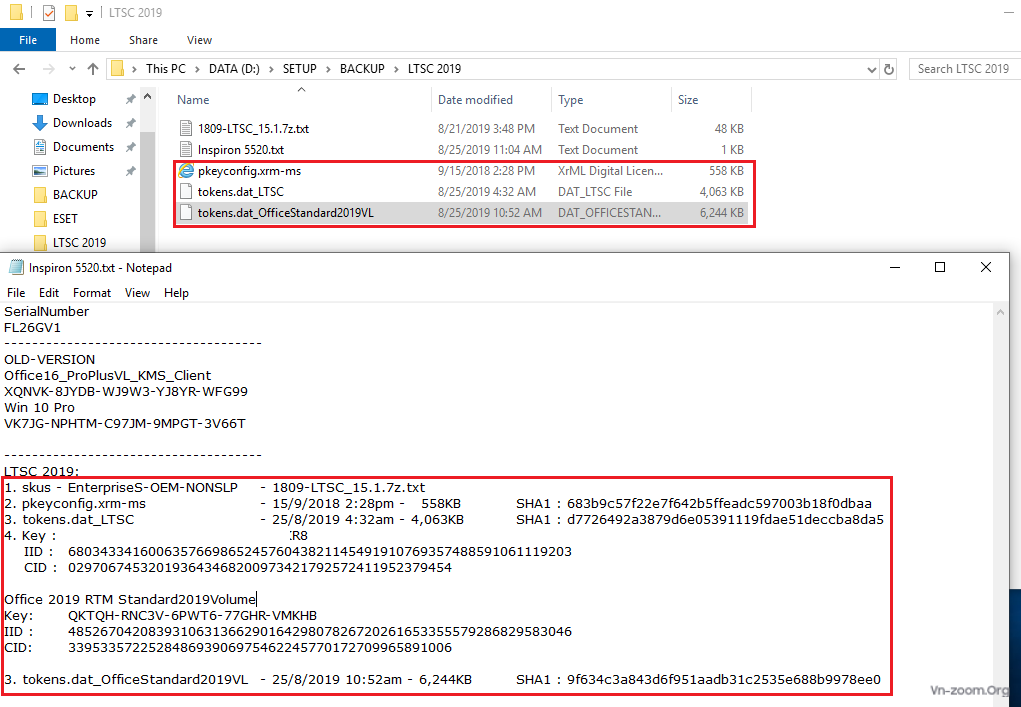Sort files by the Name column

(x=193, y=100)
